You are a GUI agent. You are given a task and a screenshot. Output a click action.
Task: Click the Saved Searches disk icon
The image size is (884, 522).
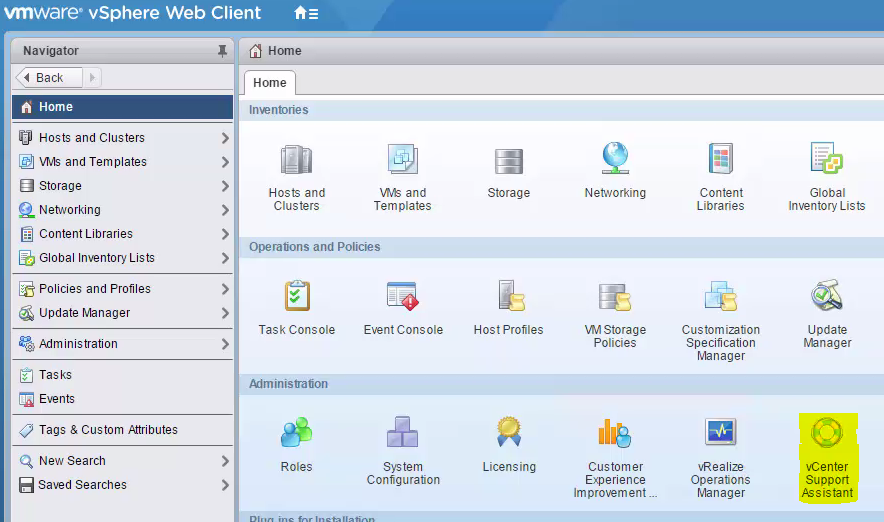pos(26,485)
